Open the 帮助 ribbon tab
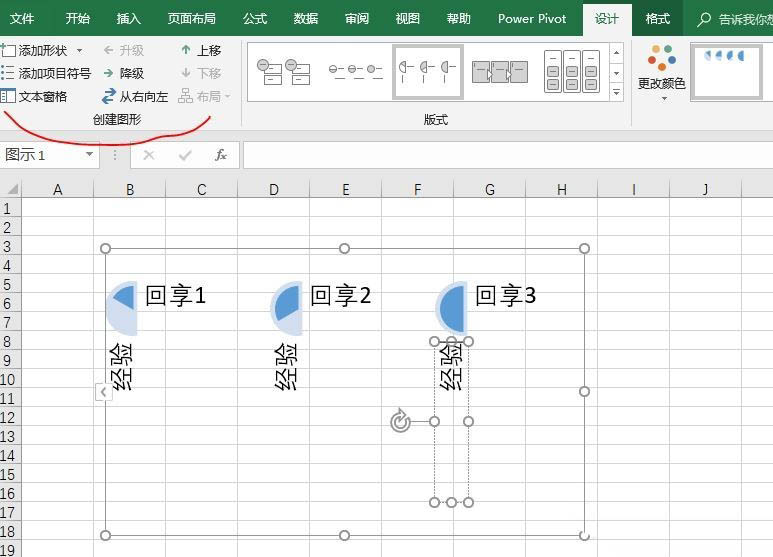The height and width of the screenshot is (557, 773). (458, 19)
